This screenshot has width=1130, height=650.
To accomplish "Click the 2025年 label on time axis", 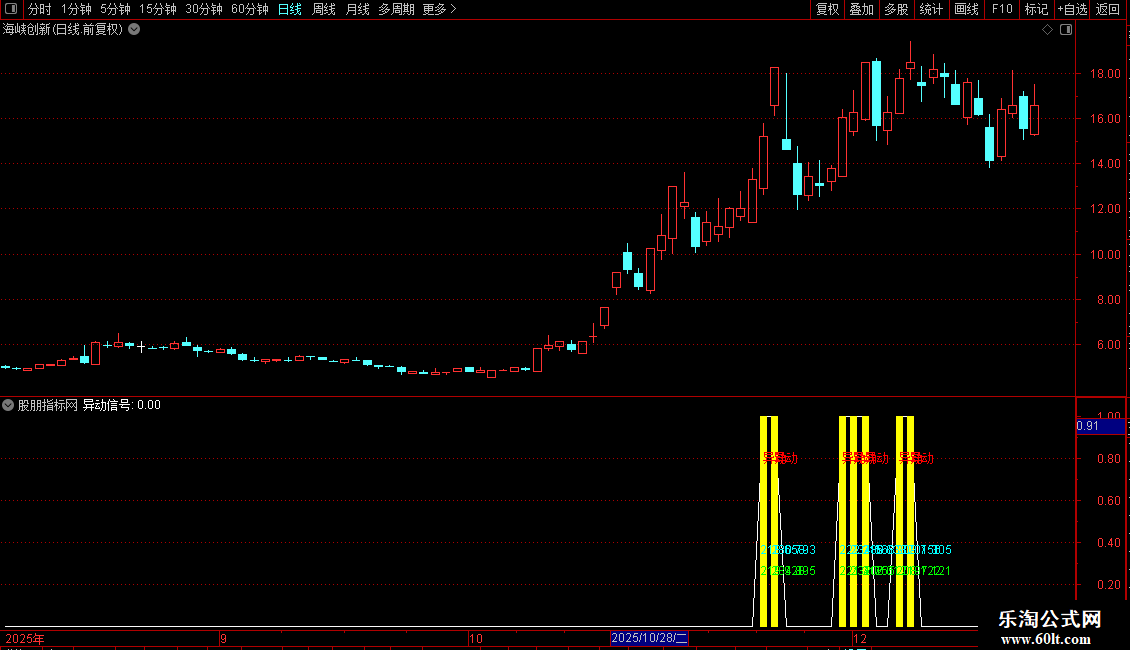I will pyautogui.click(x=25, y=638).
